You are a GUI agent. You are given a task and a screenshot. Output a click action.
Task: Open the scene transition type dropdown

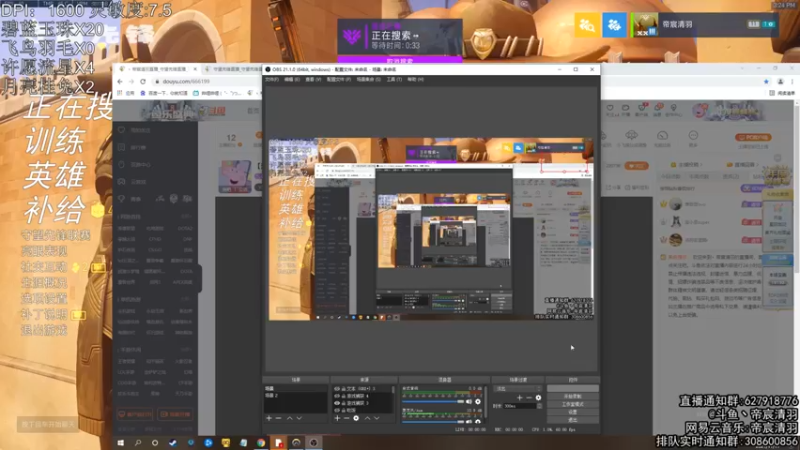[x=518, y=389]
